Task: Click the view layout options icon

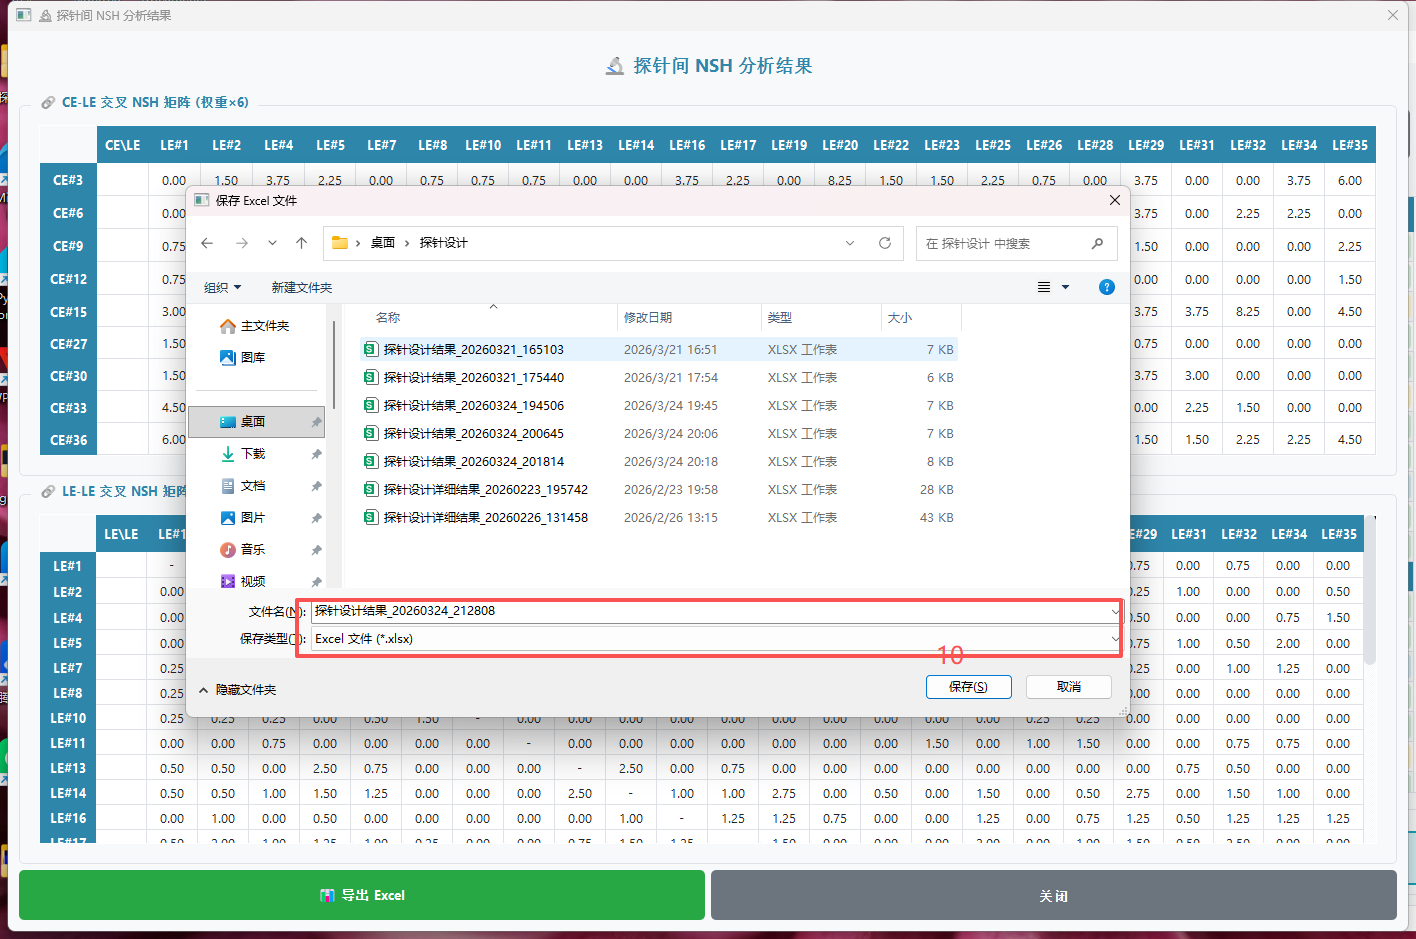Action: click(x=1044, y=287)
